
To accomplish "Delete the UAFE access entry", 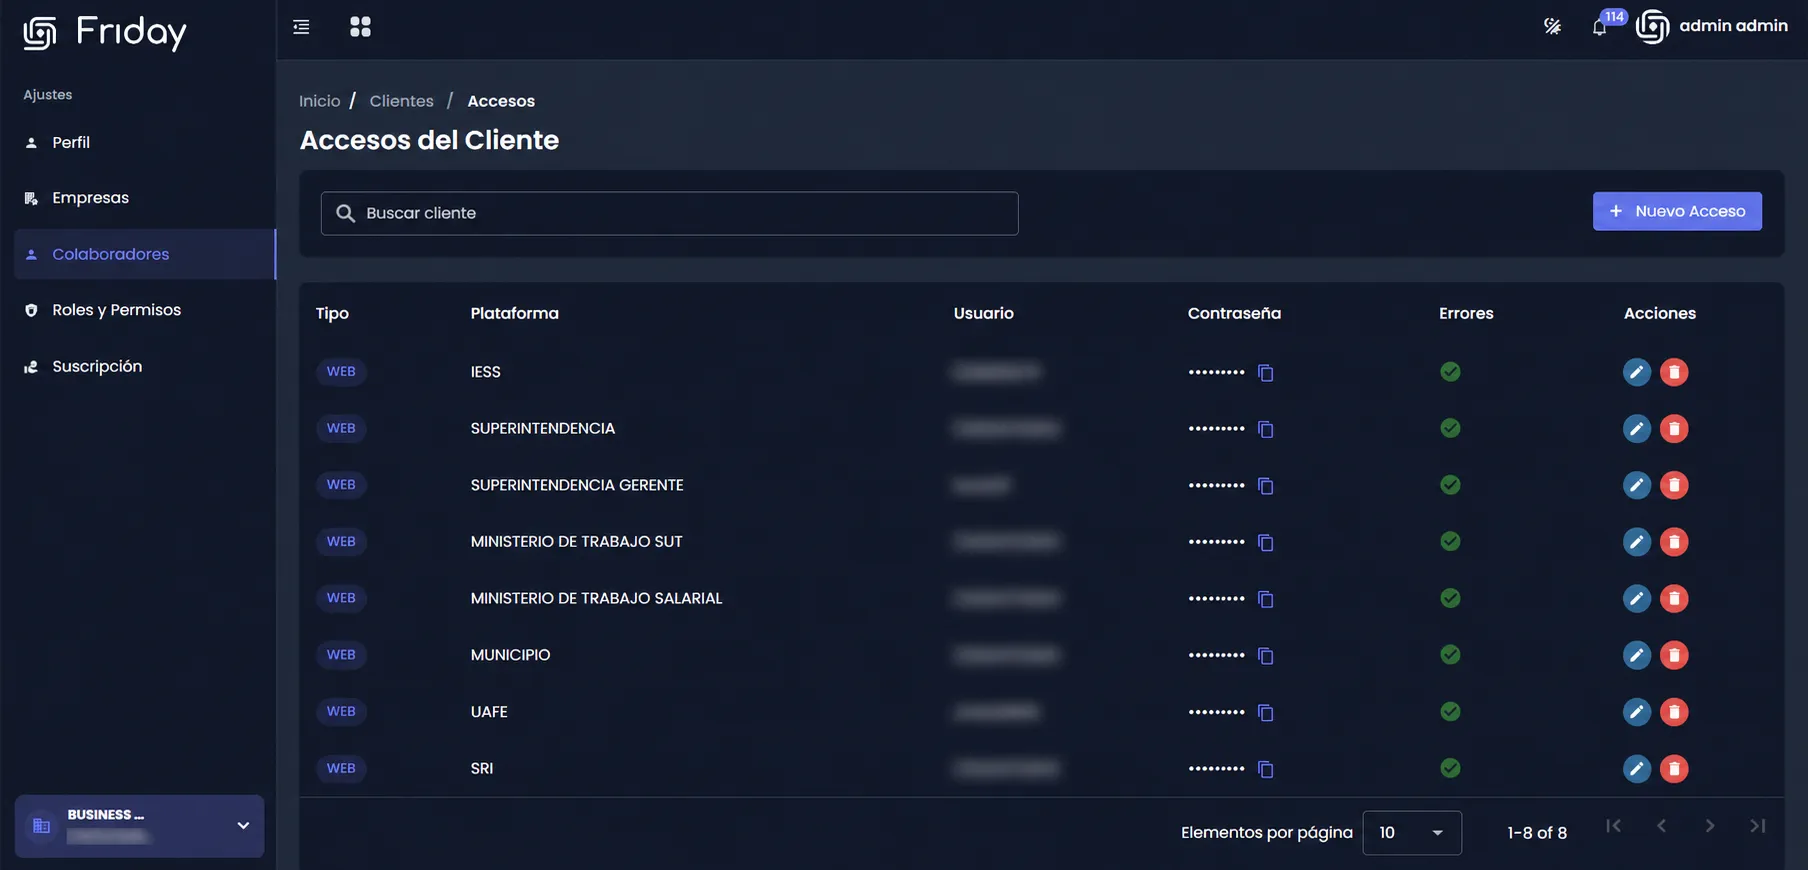I will pyautogui.click(x=1674, y=712).
